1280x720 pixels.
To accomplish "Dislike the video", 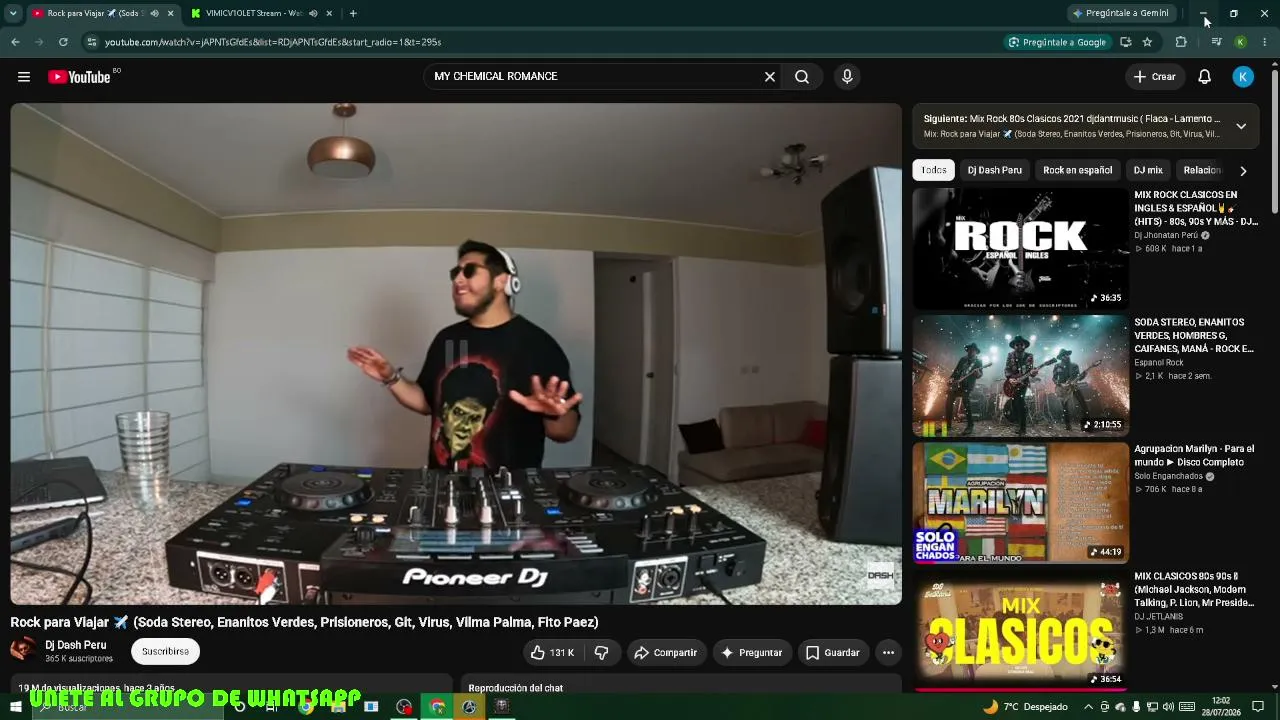I will (x=602, y=653).
